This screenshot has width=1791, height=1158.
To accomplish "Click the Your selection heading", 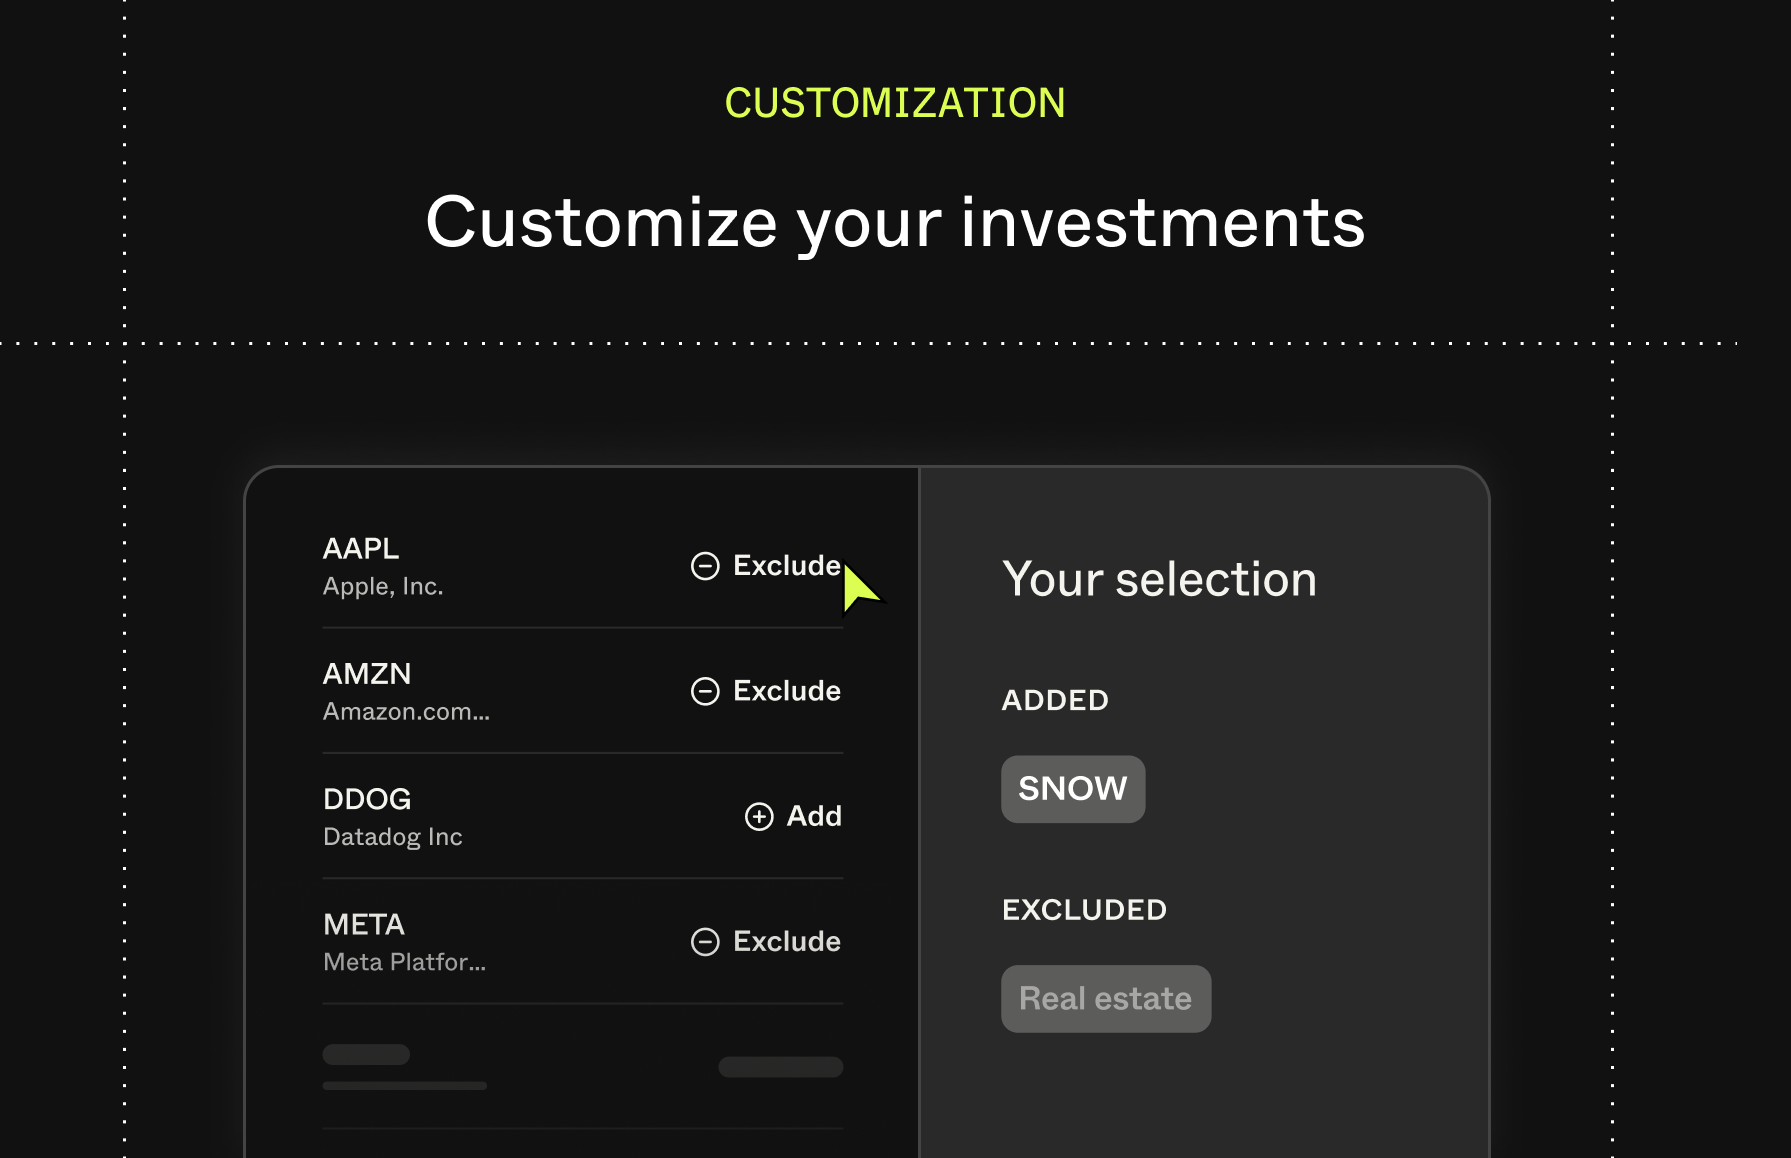I will pyautogui.click(x=1160, y=580).
